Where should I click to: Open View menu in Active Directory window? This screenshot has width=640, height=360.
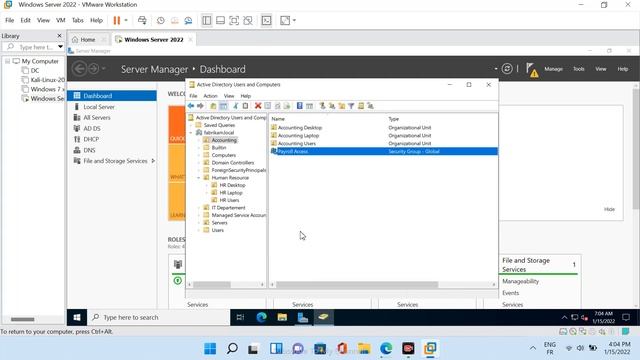229,96
